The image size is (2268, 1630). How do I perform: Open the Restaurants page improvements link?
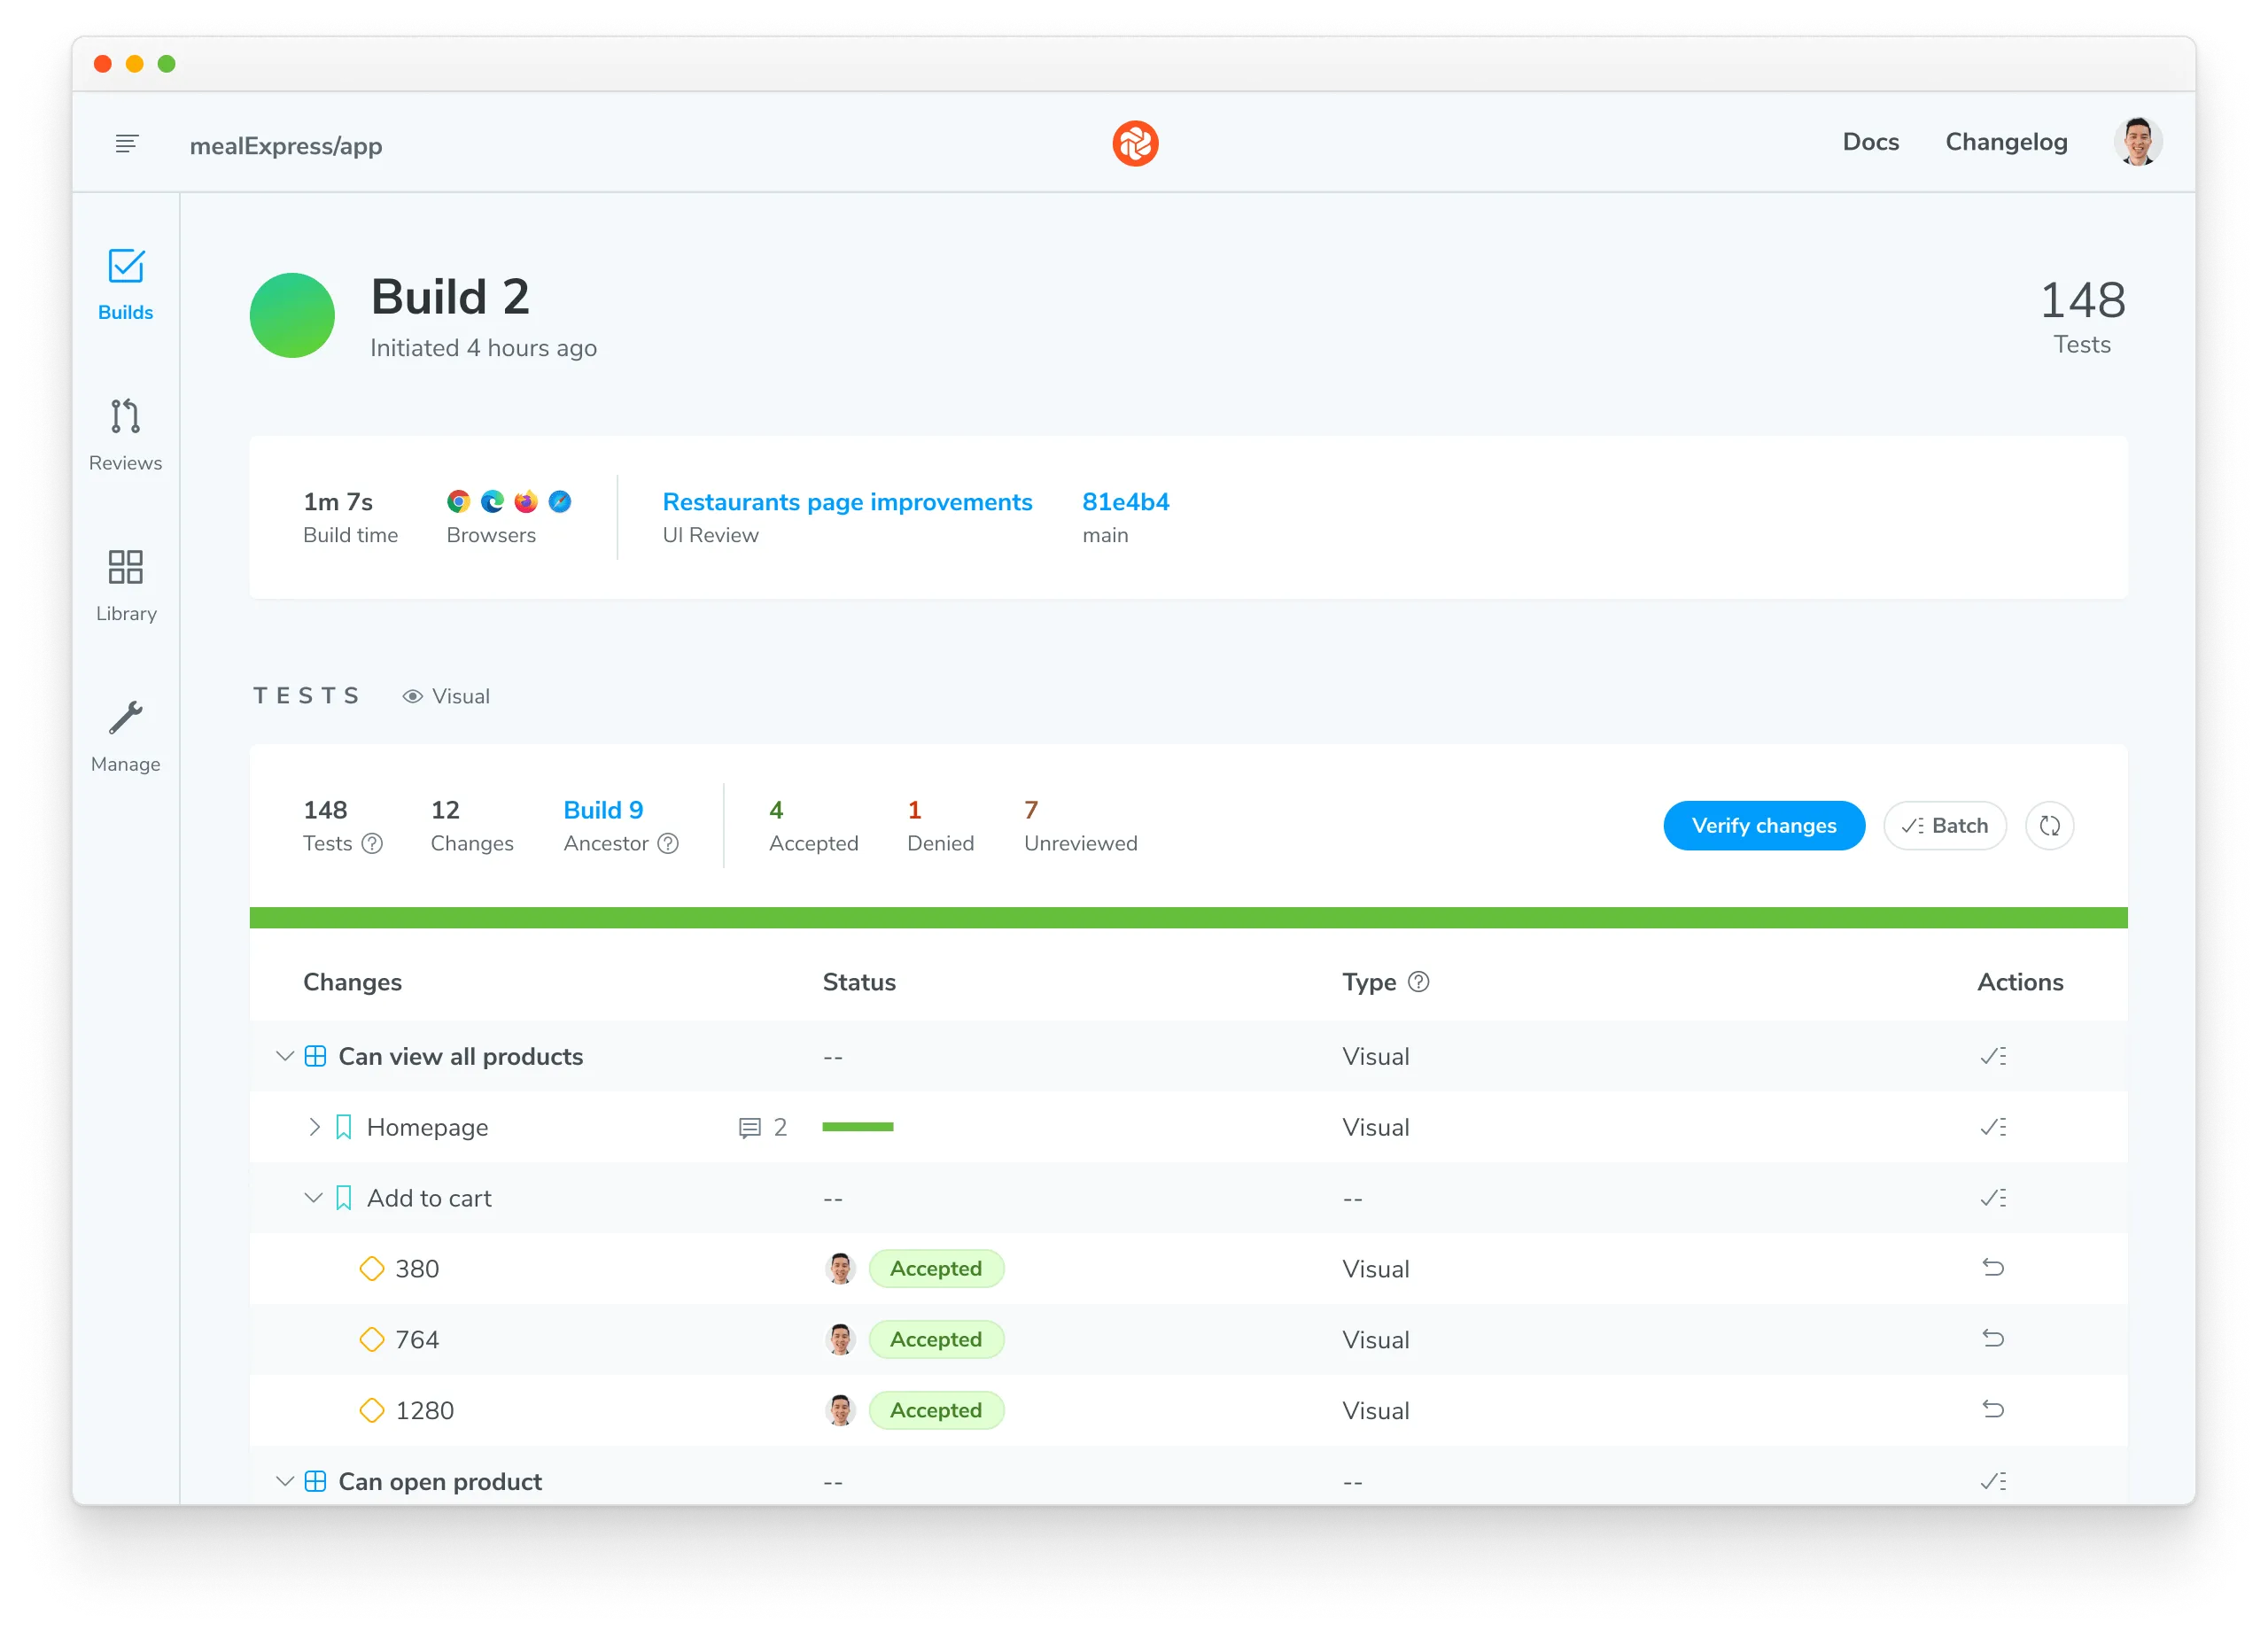pos(847,501)
